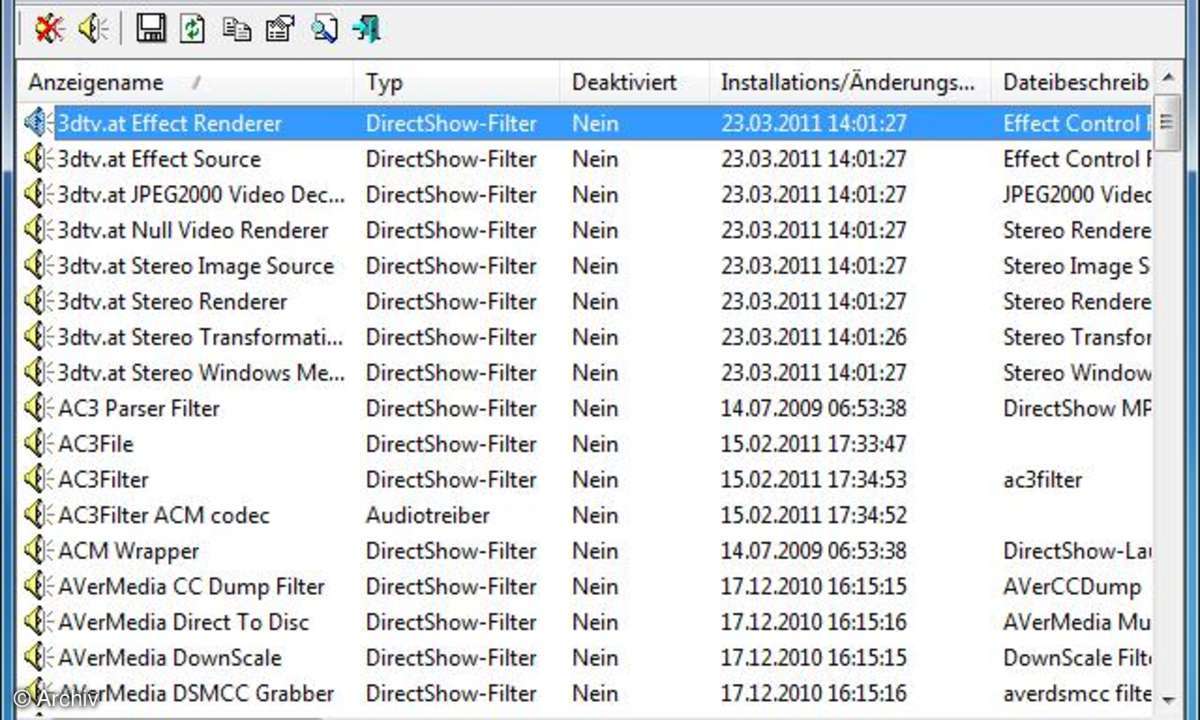Click speaker icon beside 3dtv.at Stereo Image Source

click(x=37, y=266)
